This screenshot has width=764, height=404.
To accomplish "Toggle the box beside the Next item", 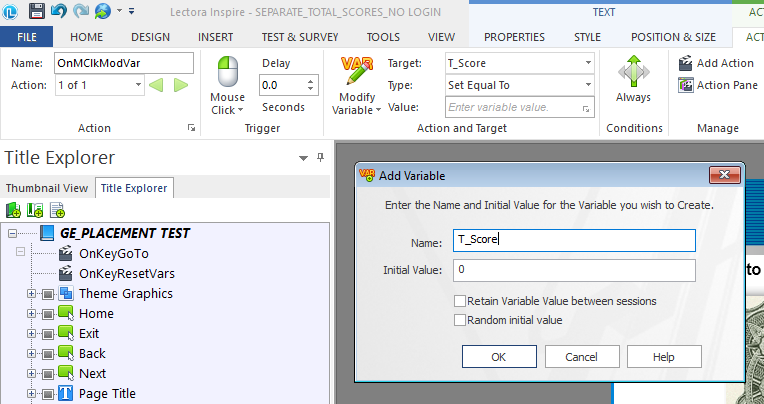I will 48,374.
